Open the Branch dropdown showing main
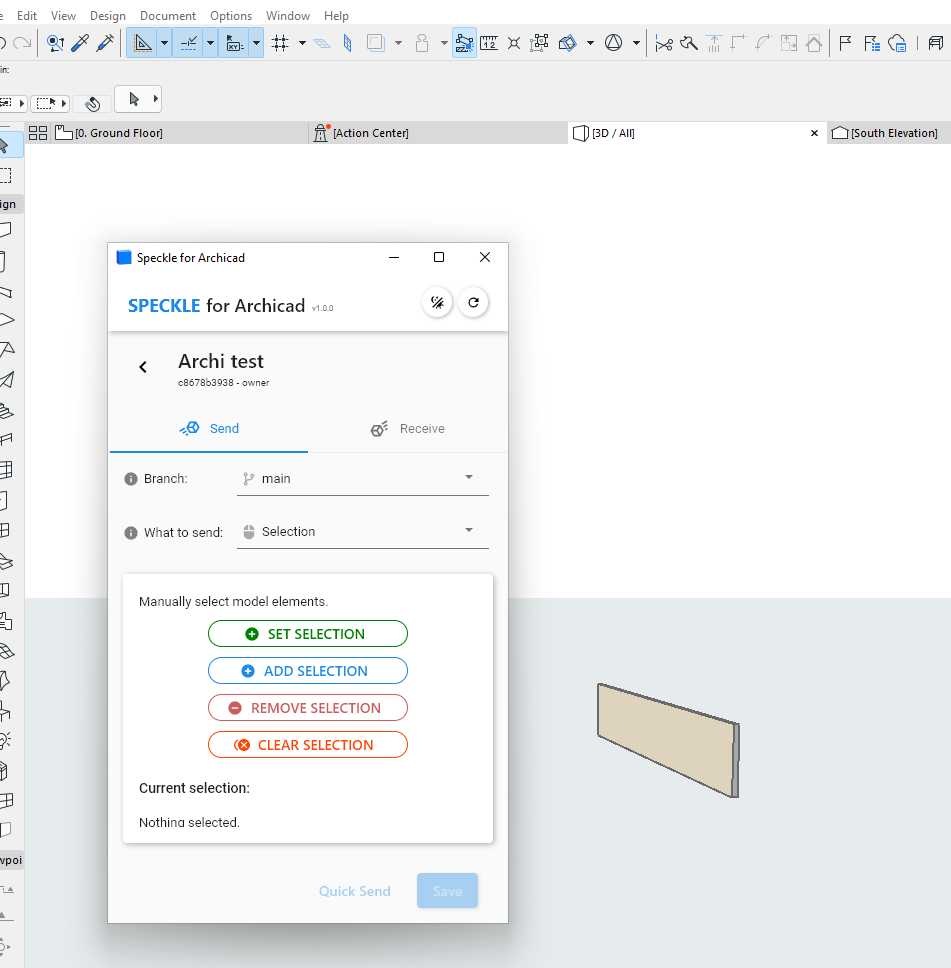The width and height of the screenshot is (951, 968). (362, 477)
